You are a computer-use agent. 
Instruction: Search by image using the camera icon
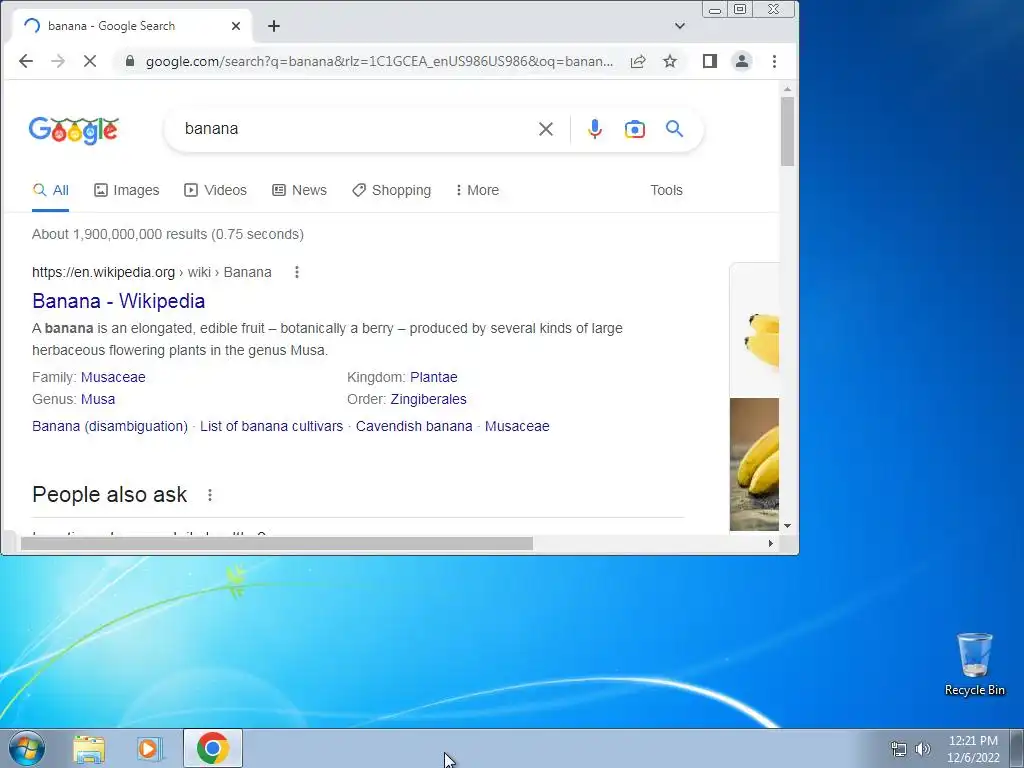635,129
